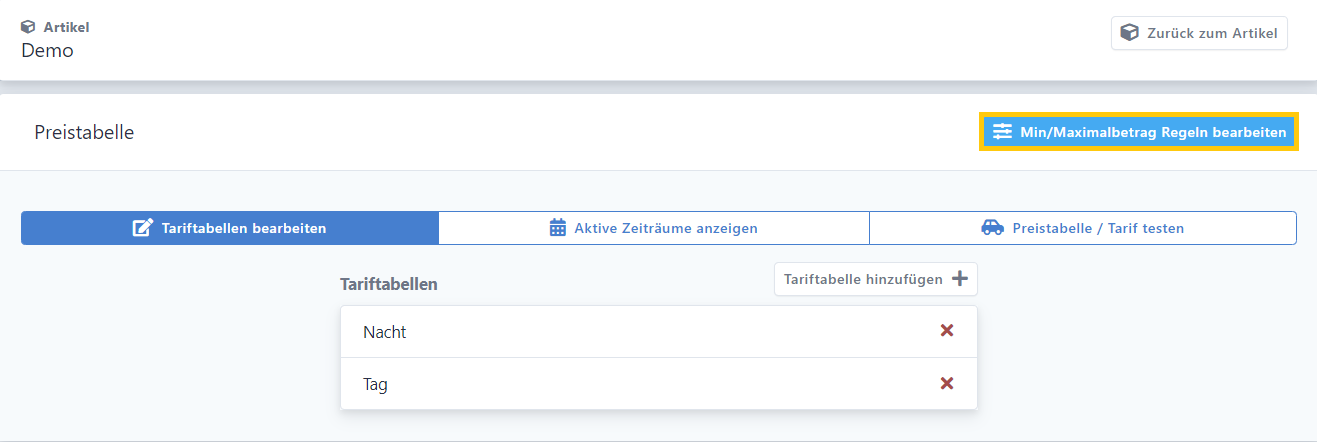Click the cube icon beside the Artikel label
1317x442 pixels.
point(28,27)
